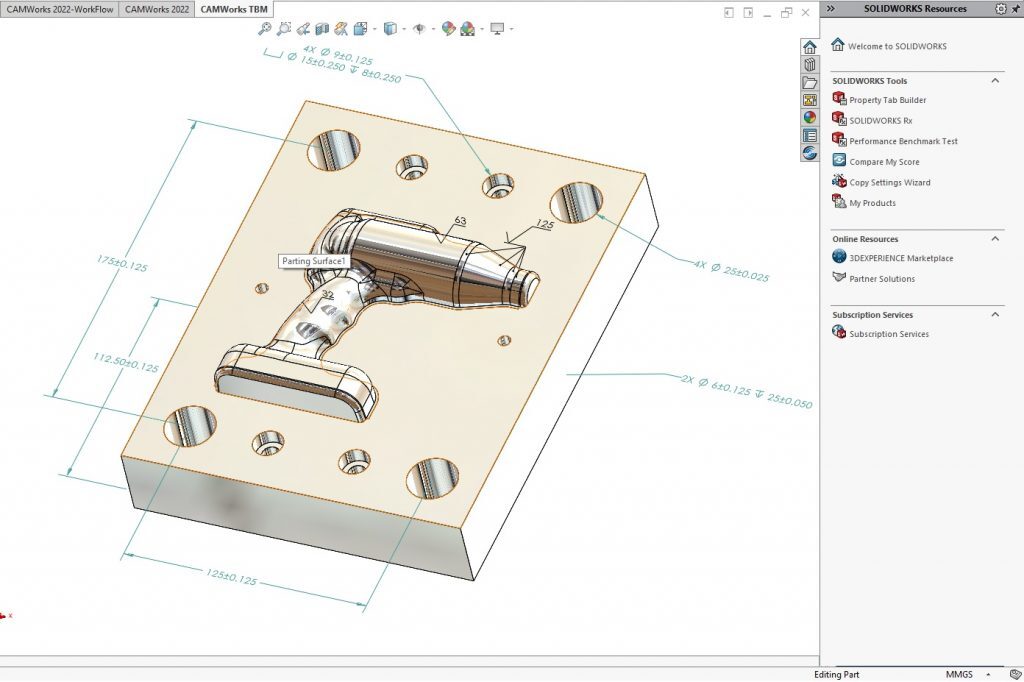Expand the Display Style dropdown

pyautogui.click(x=403, y=29)
